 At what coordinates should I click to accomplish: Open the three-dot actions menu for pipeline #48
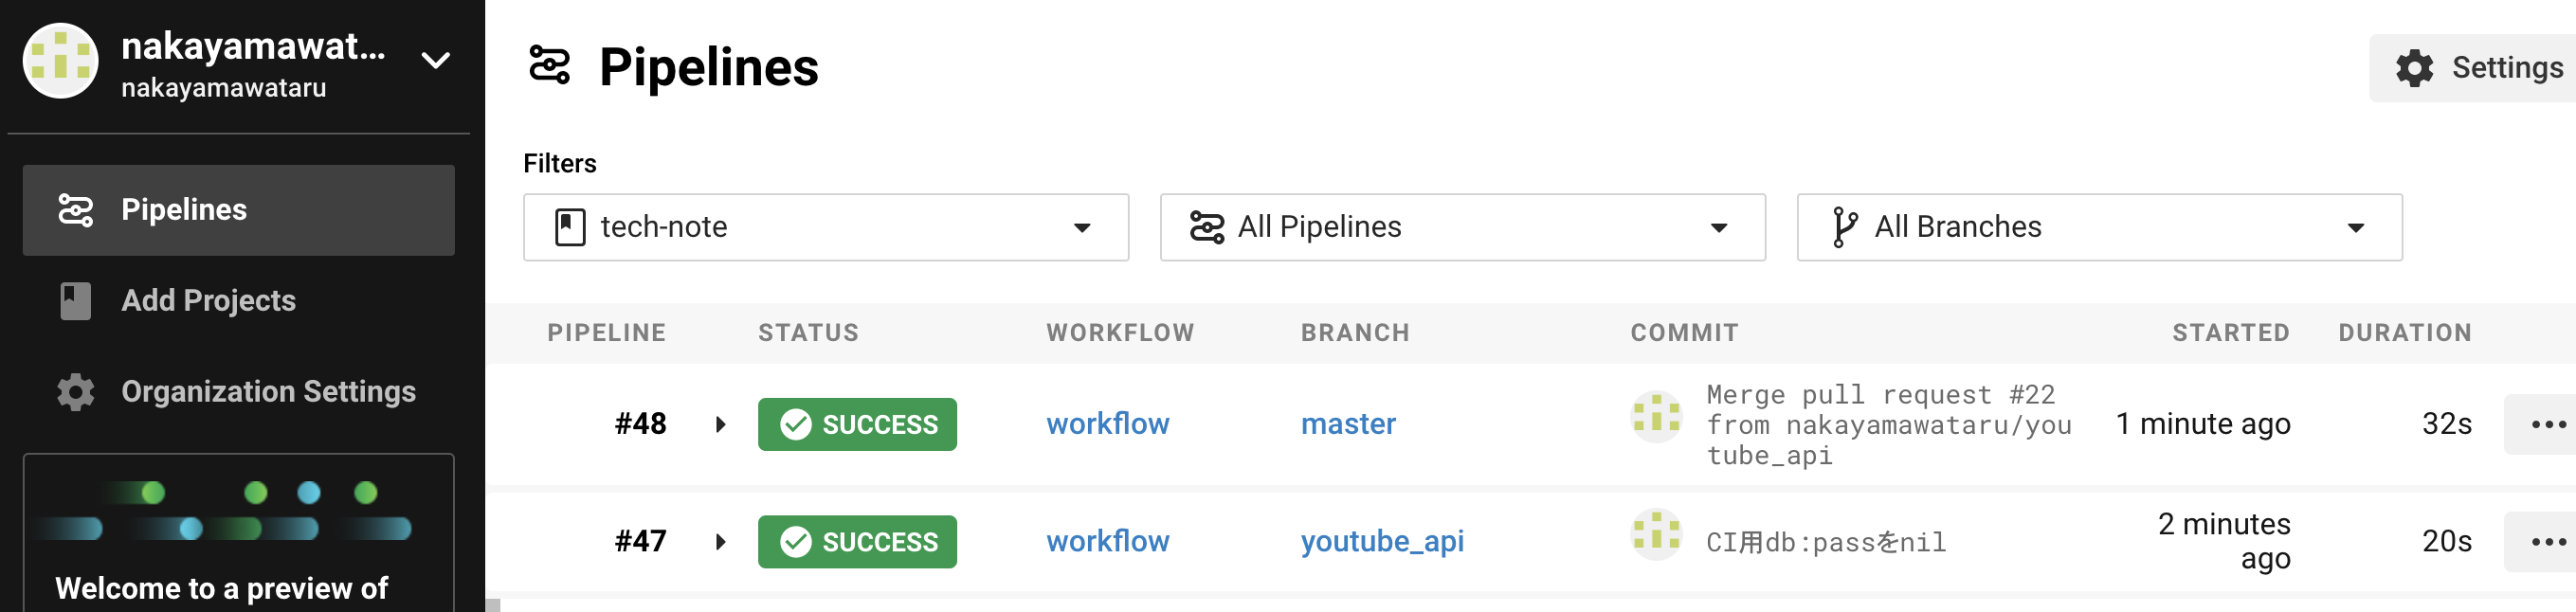[x=2547, y=425]
